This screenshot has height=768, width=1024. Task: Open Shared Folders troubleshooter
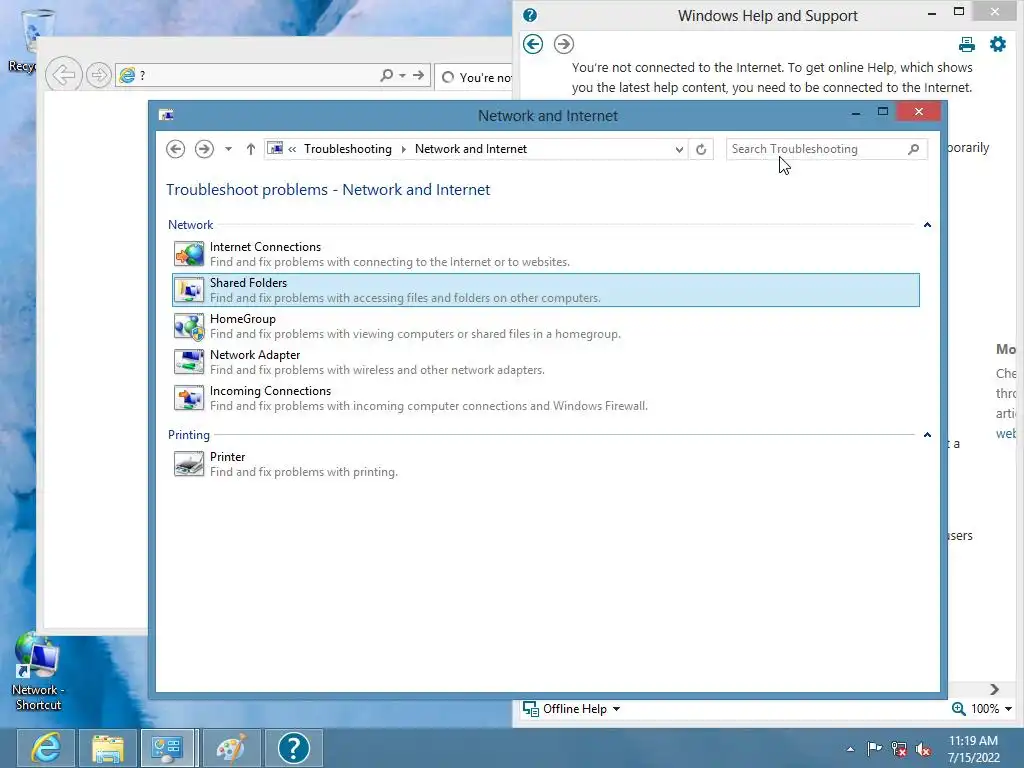point(546,290)
